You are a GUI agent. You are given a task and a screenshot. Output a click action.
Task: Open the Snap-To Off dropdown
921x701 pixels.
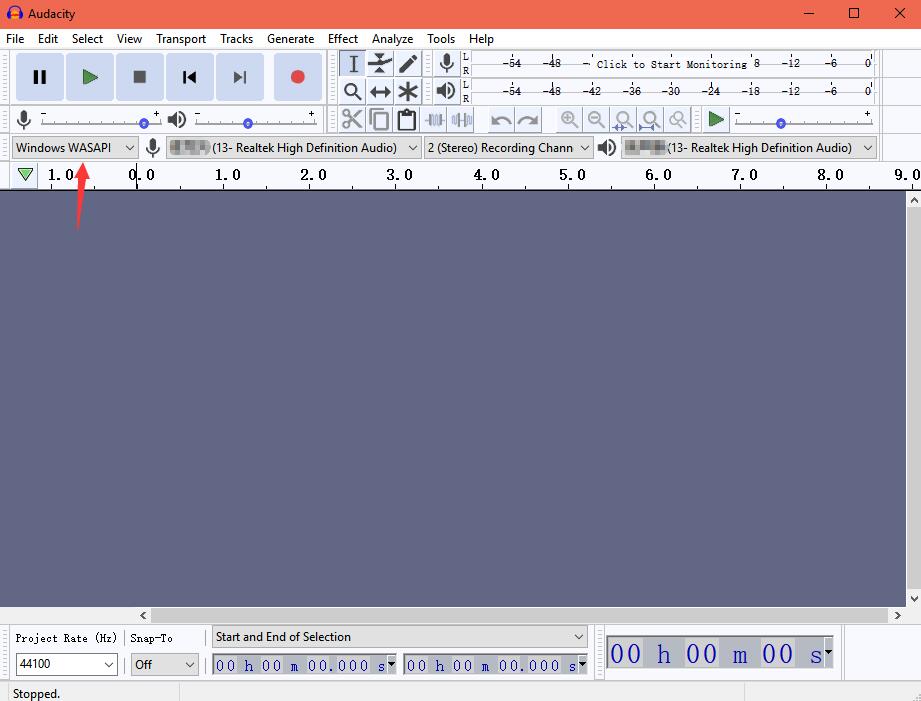click(164, 665)
